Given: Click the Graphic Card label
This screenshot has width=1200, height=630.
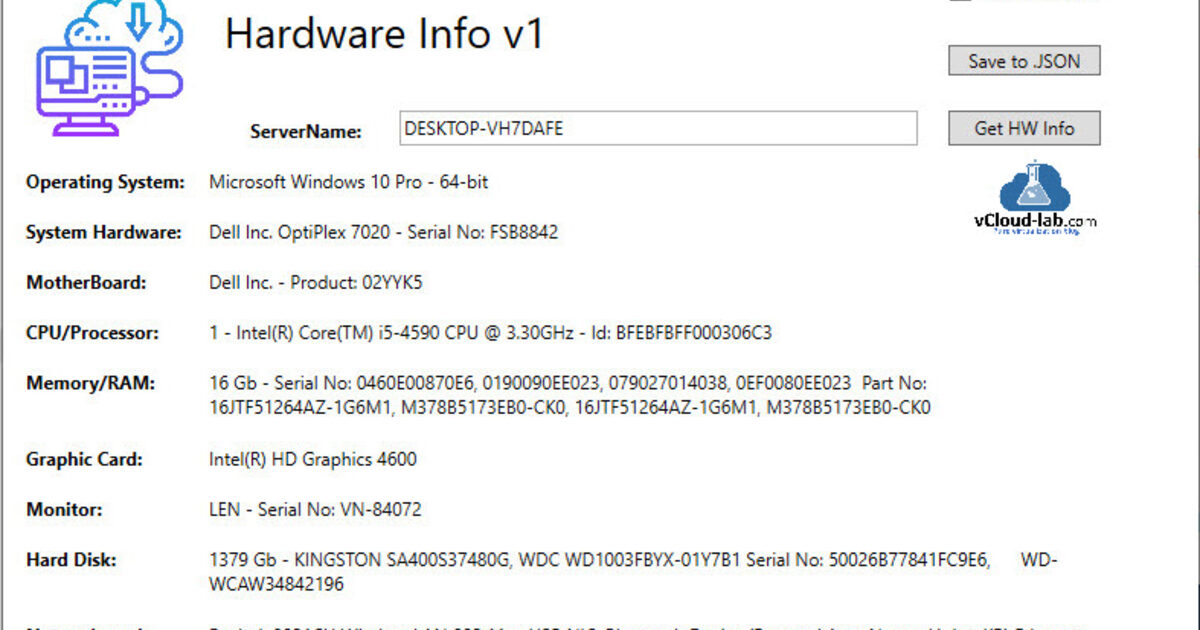Looking at the screenshot, I should pyautogui.click(x=85, y=459).
